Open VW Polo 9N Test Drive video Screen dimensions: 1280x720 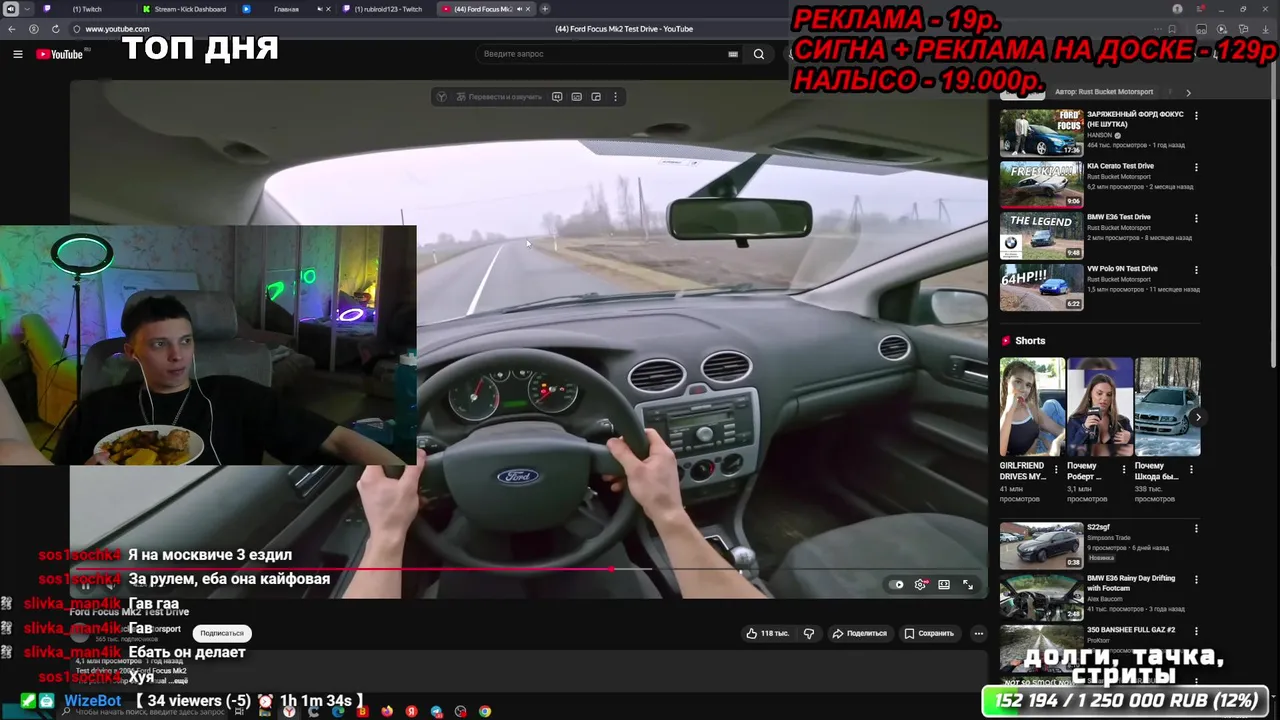coord(1041,287)
